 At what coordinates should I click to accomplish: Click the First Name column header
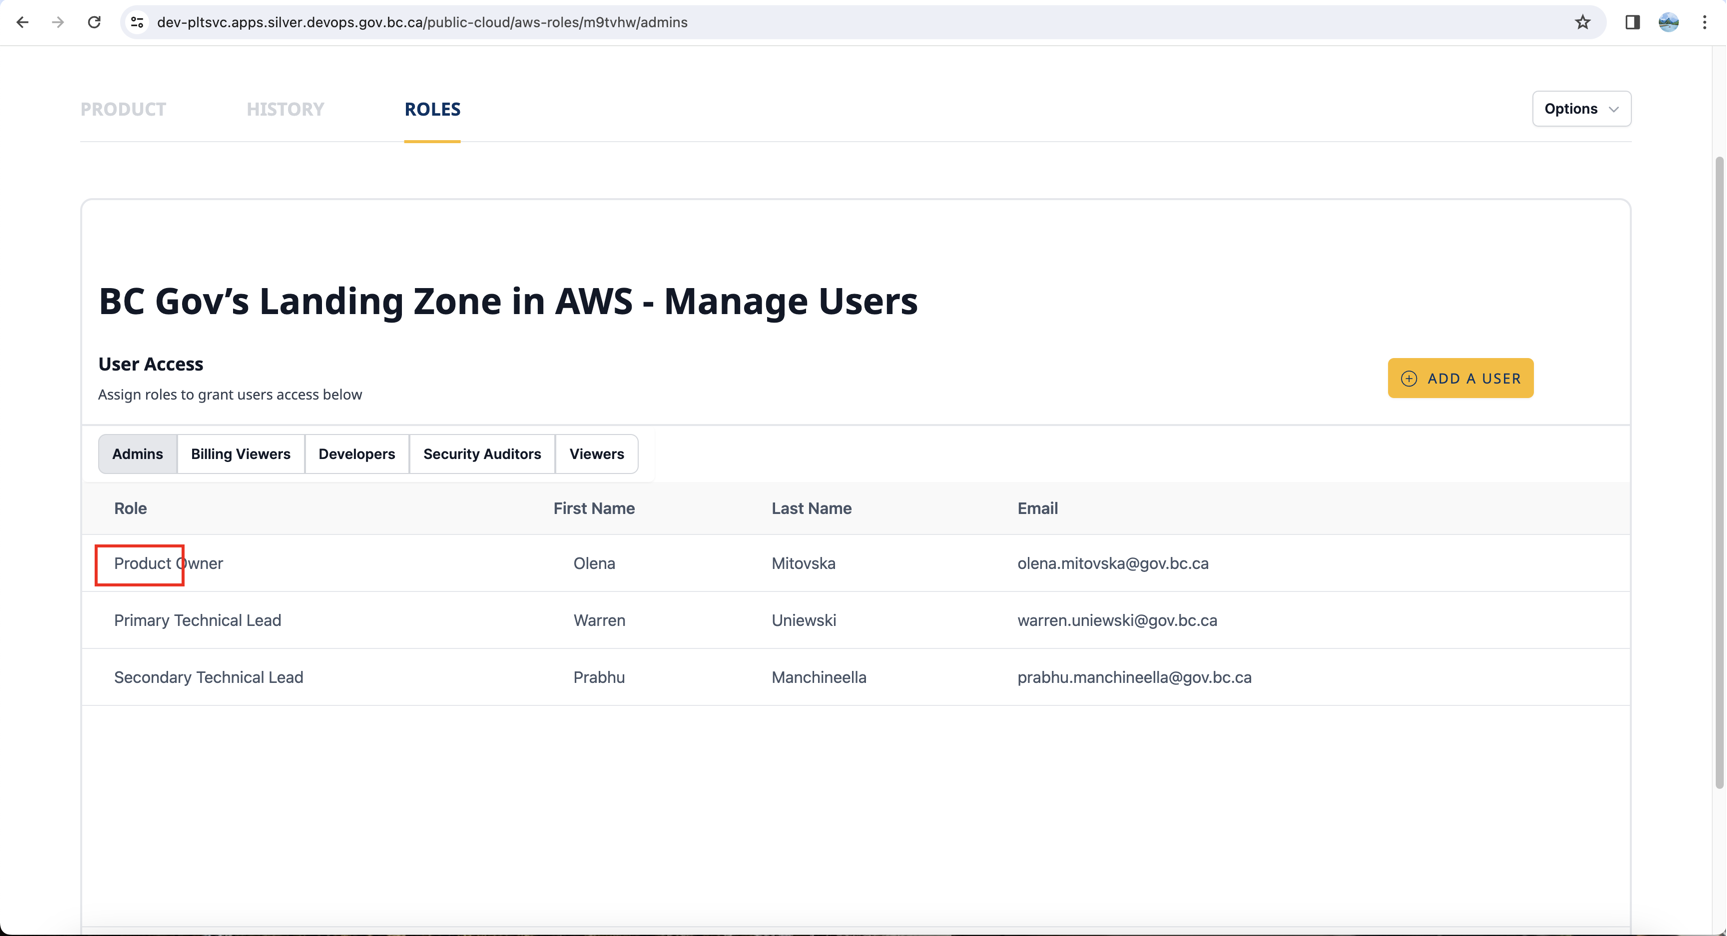click(x=594, y=508)
